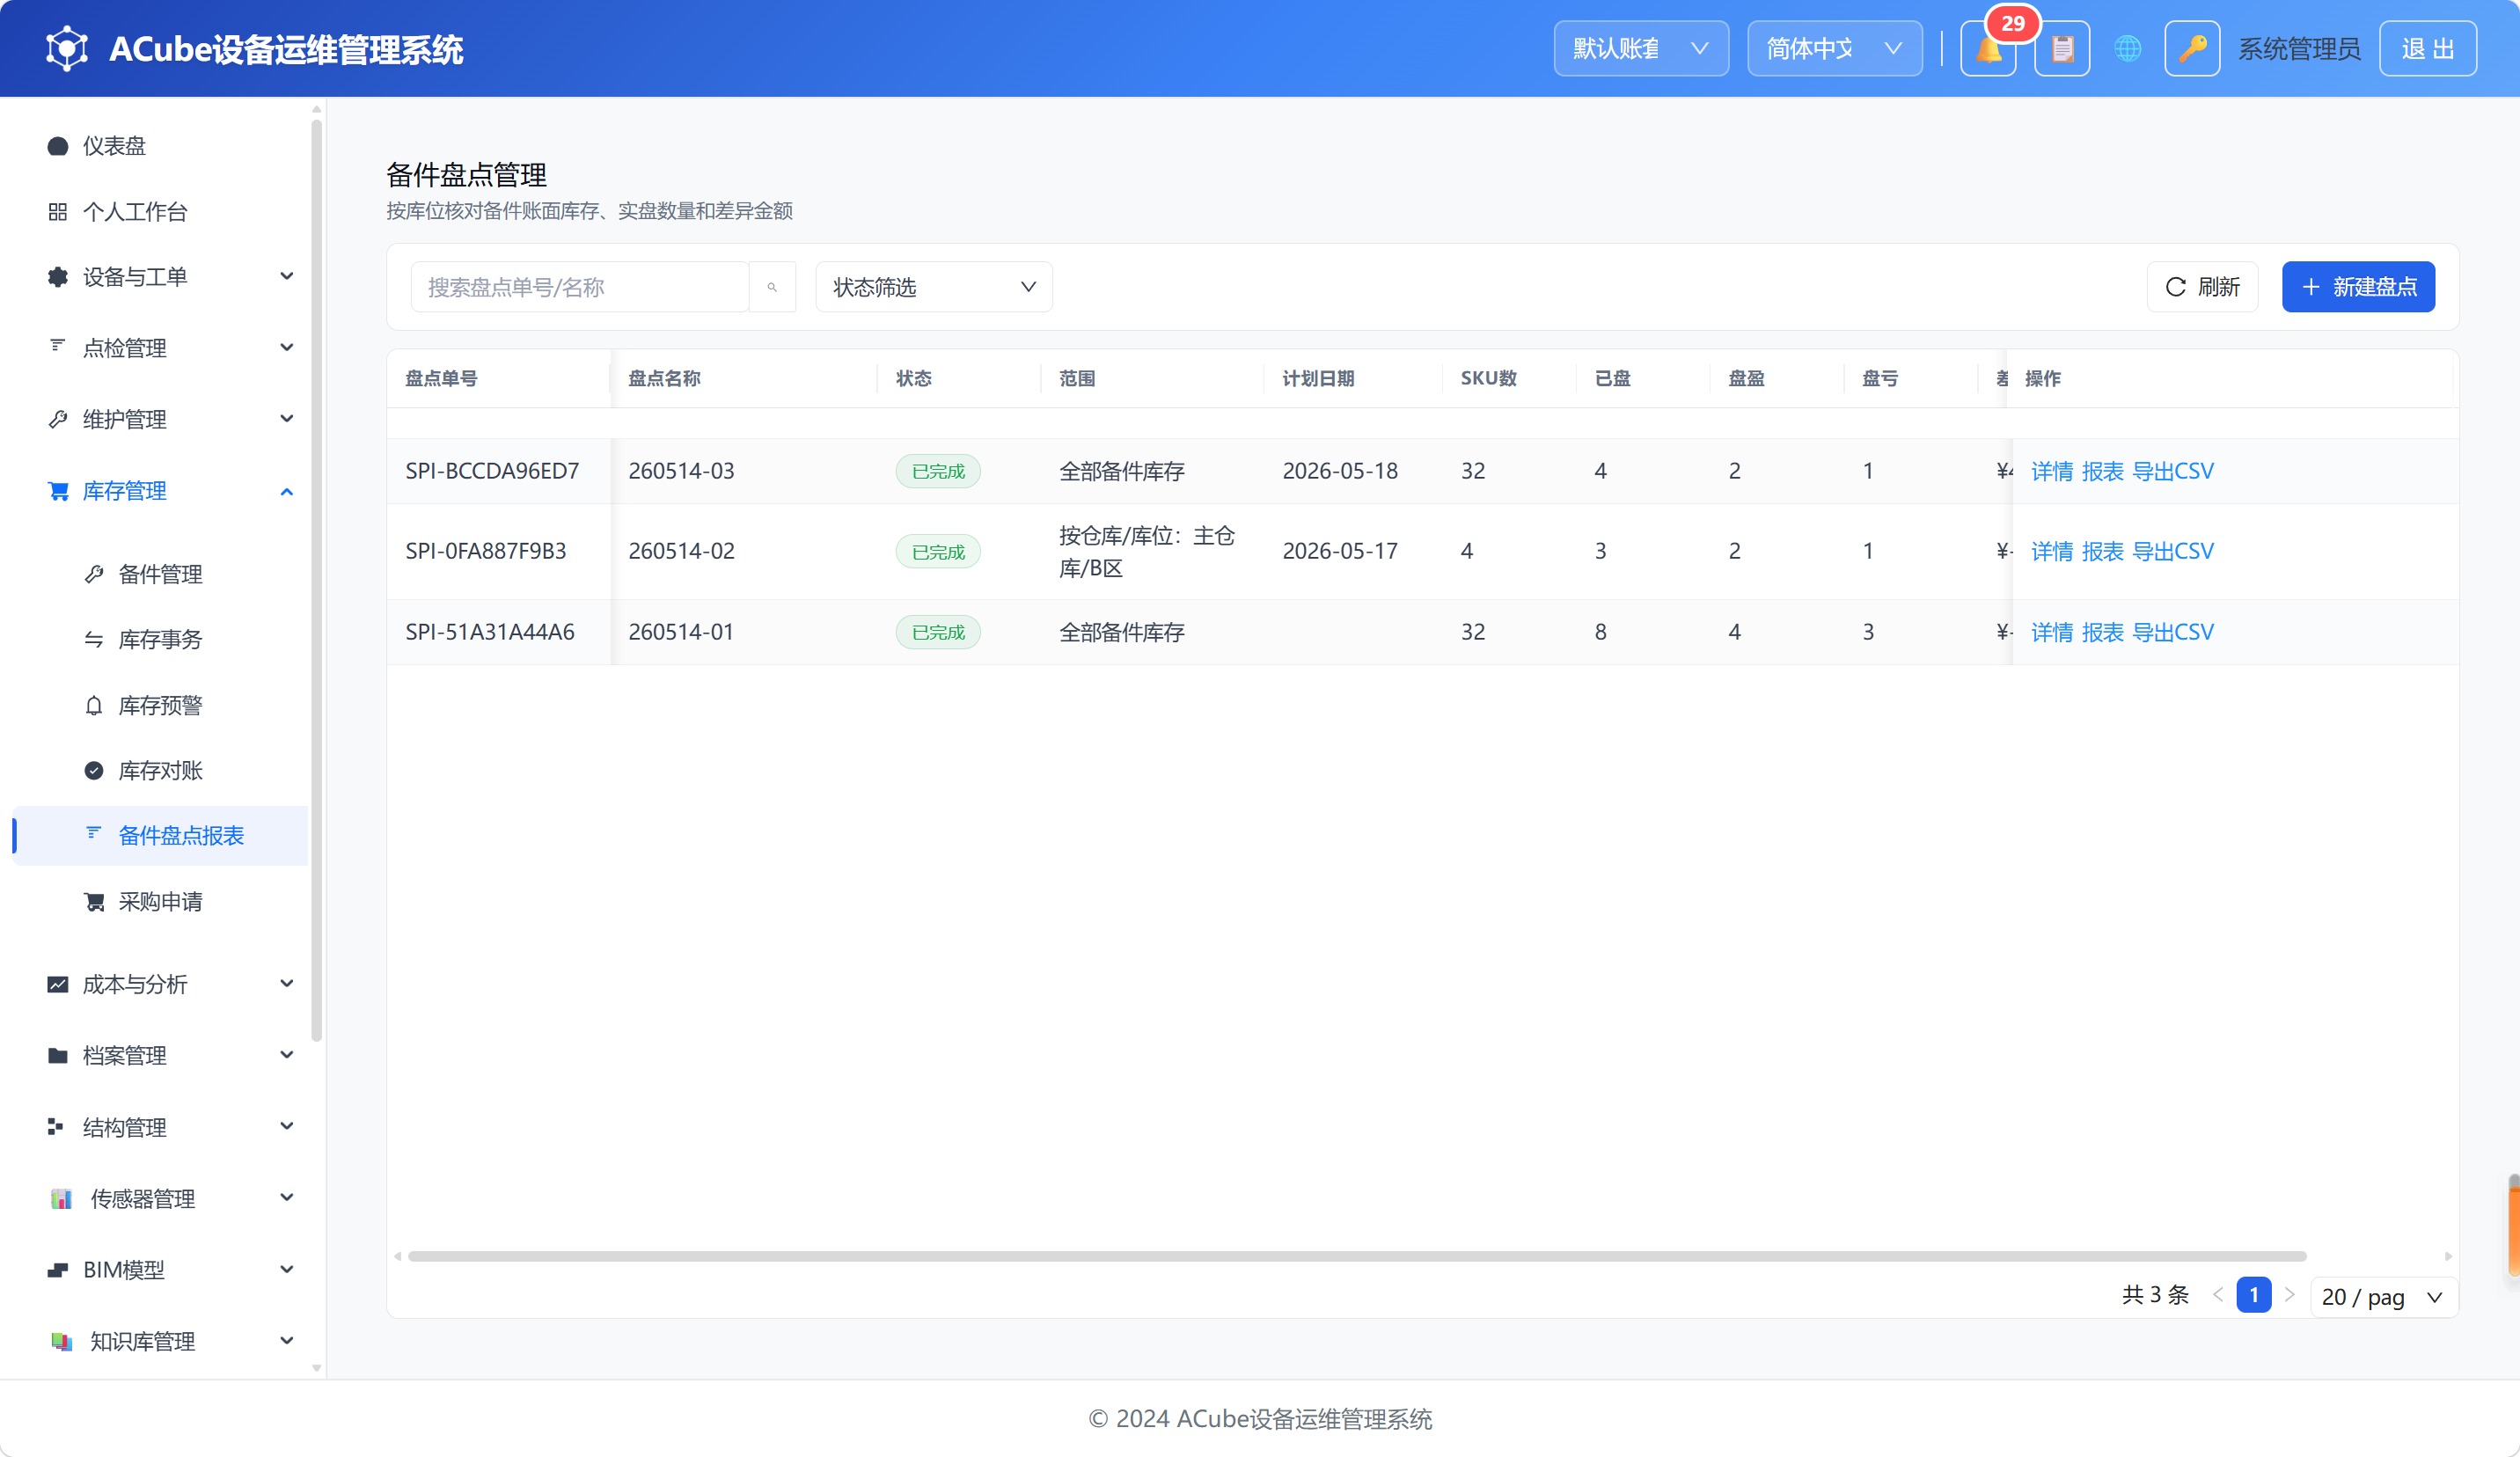The width and height of the screenshot is (2520, 1457).
Task: Click the clipboard icon in the header
Action: point(2062,49)
